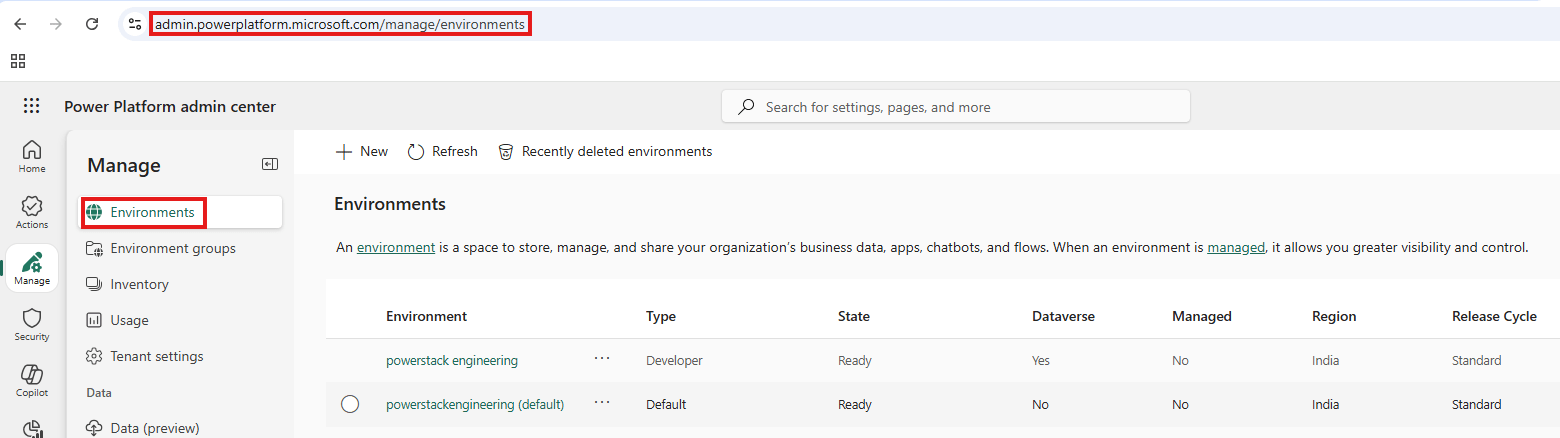
Task: Click 'Developer' type cell
Action: 674,360
